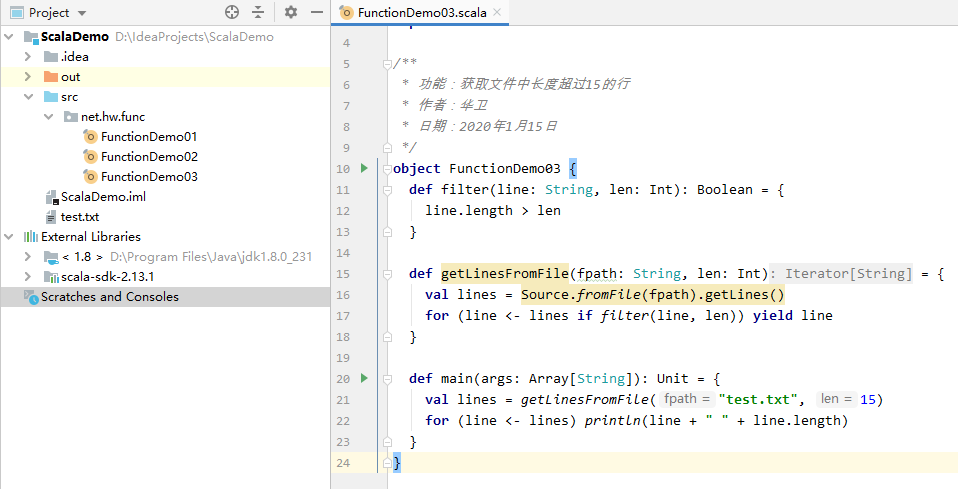Click the Boolean return type on line 11
Screen dimensions: 958x489
[725, 190]
